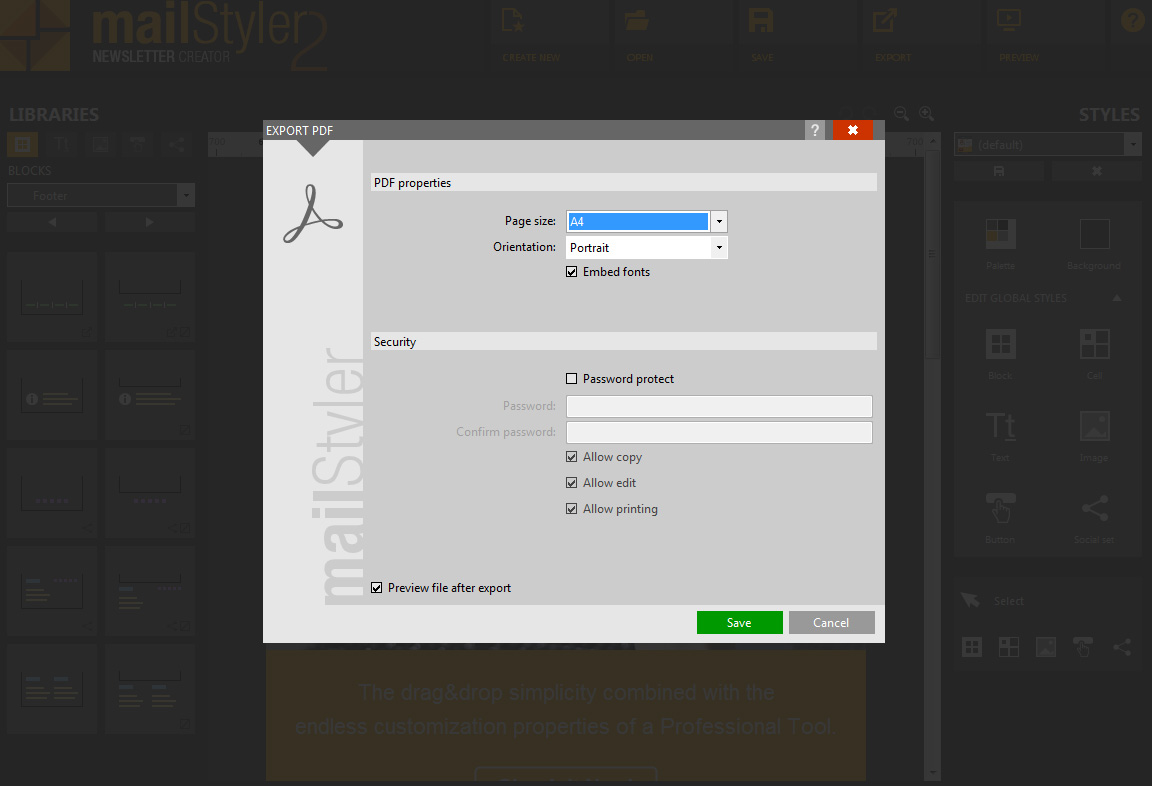Uncheck the Allow copy checkbox
This screenshot has width=1152, height=786.
(x=572, y=457)
